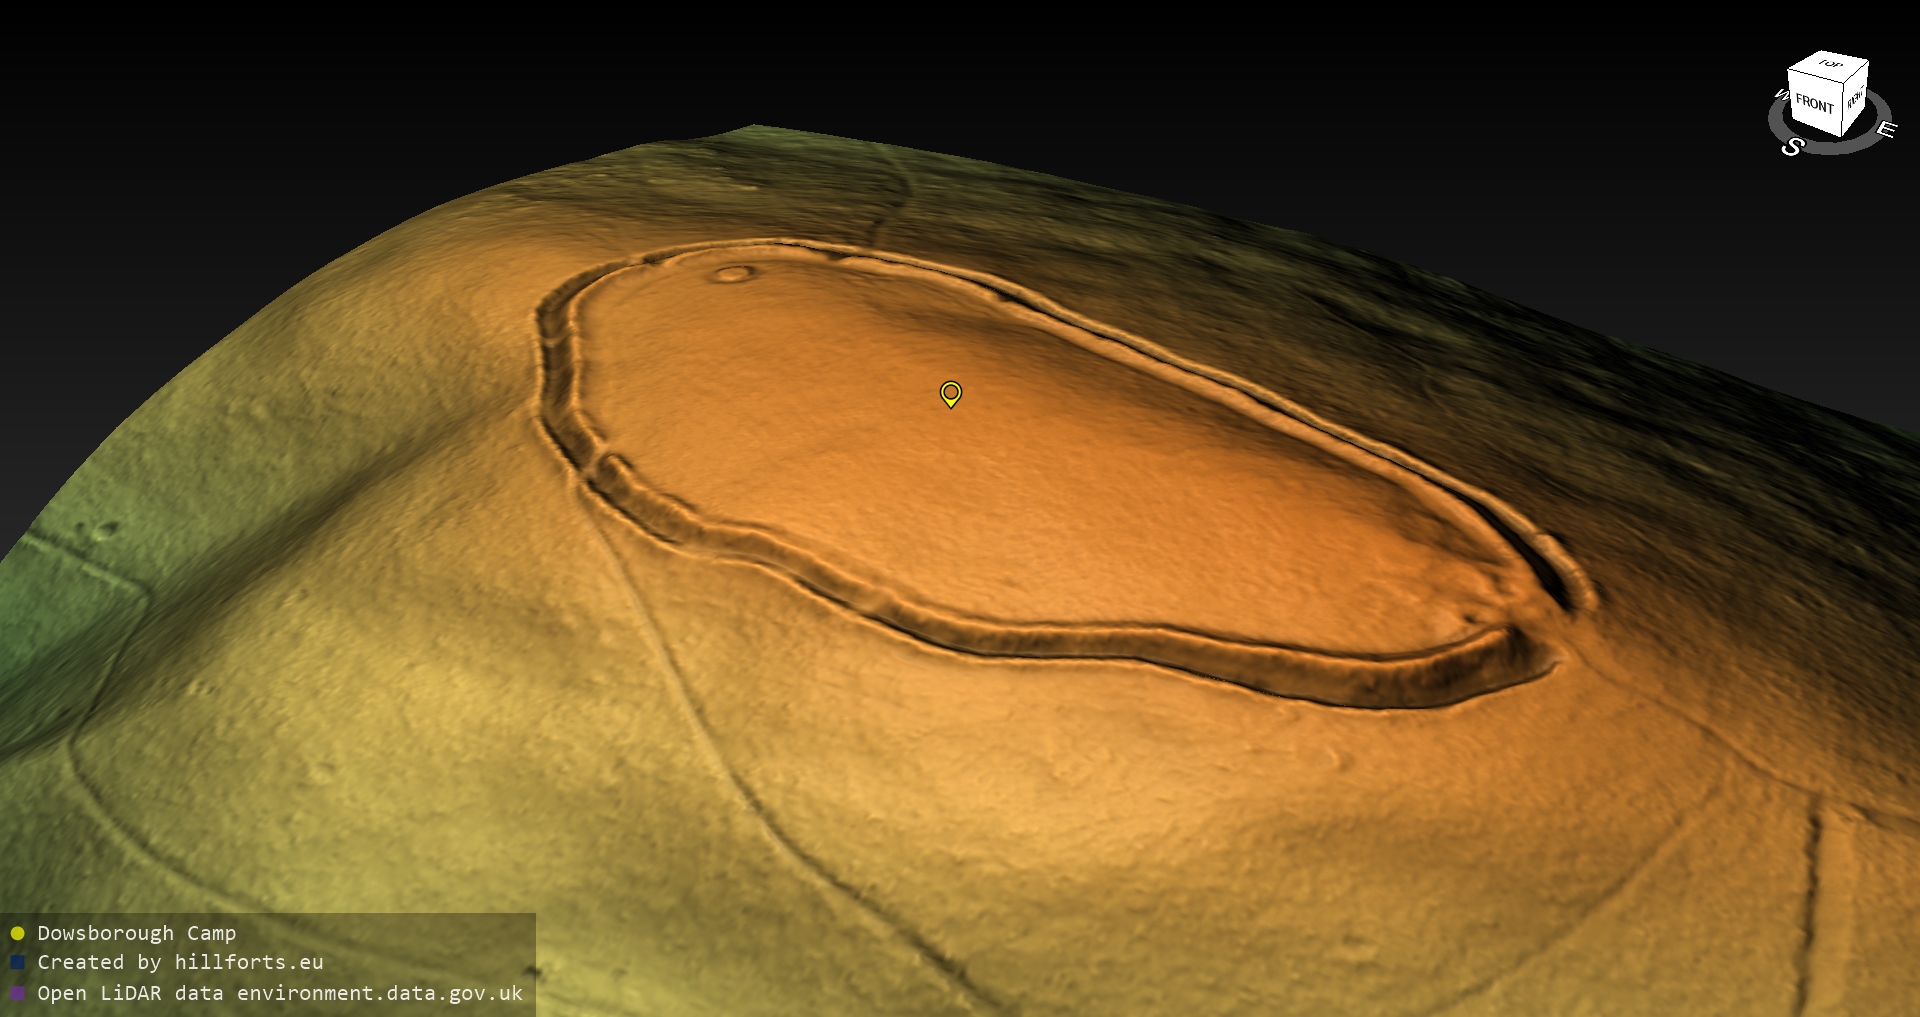Click the FRONT face of the navigation cube
This screenshot has height=1017, width=1920.
pos(1814,104)
